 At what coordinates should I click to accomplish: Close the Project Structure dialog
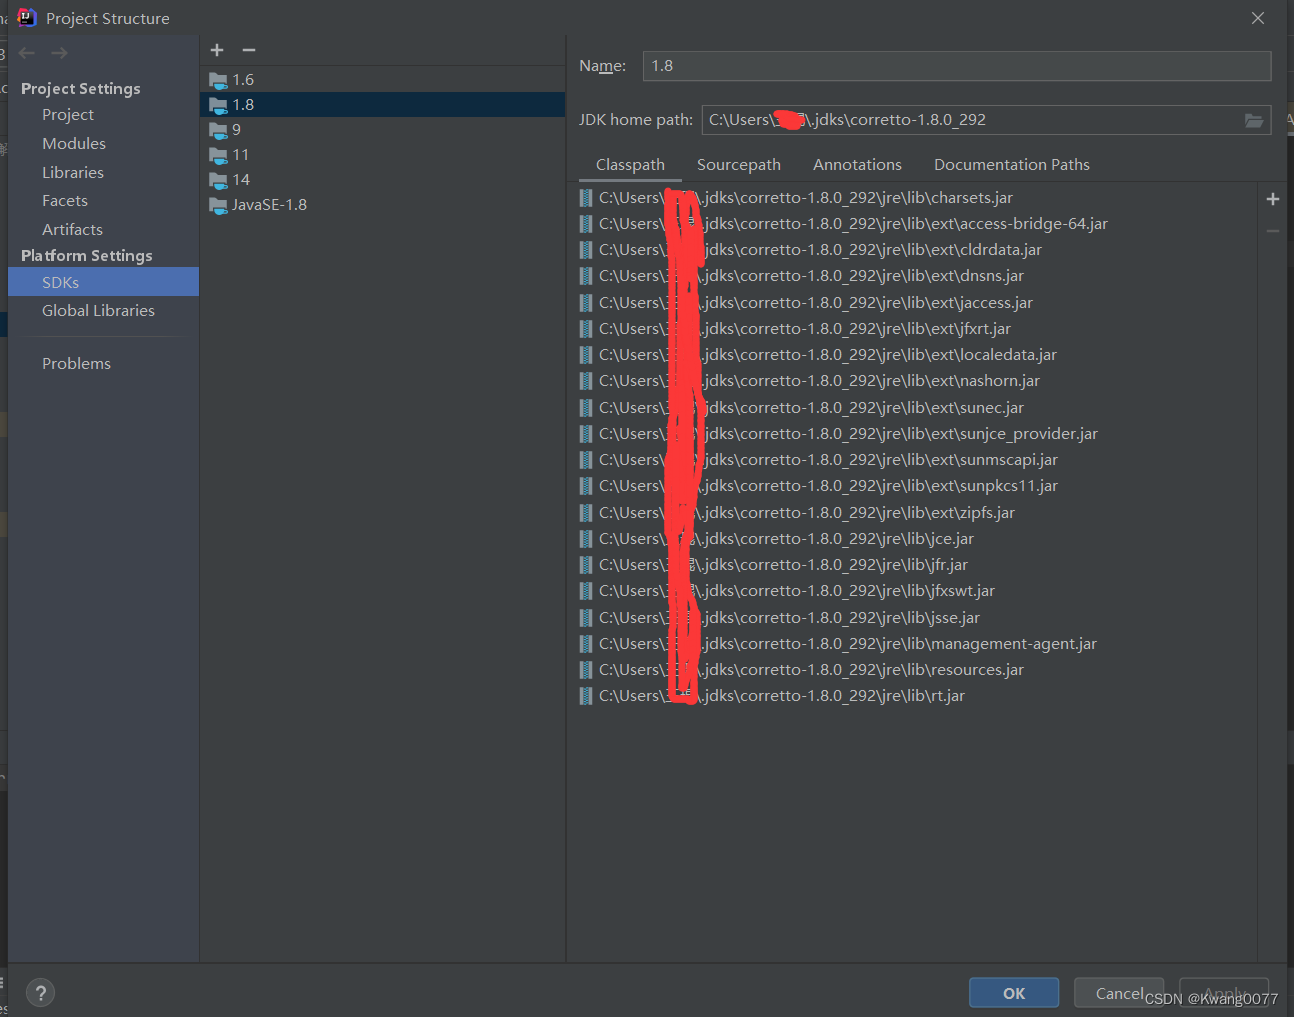(1258, 18)
